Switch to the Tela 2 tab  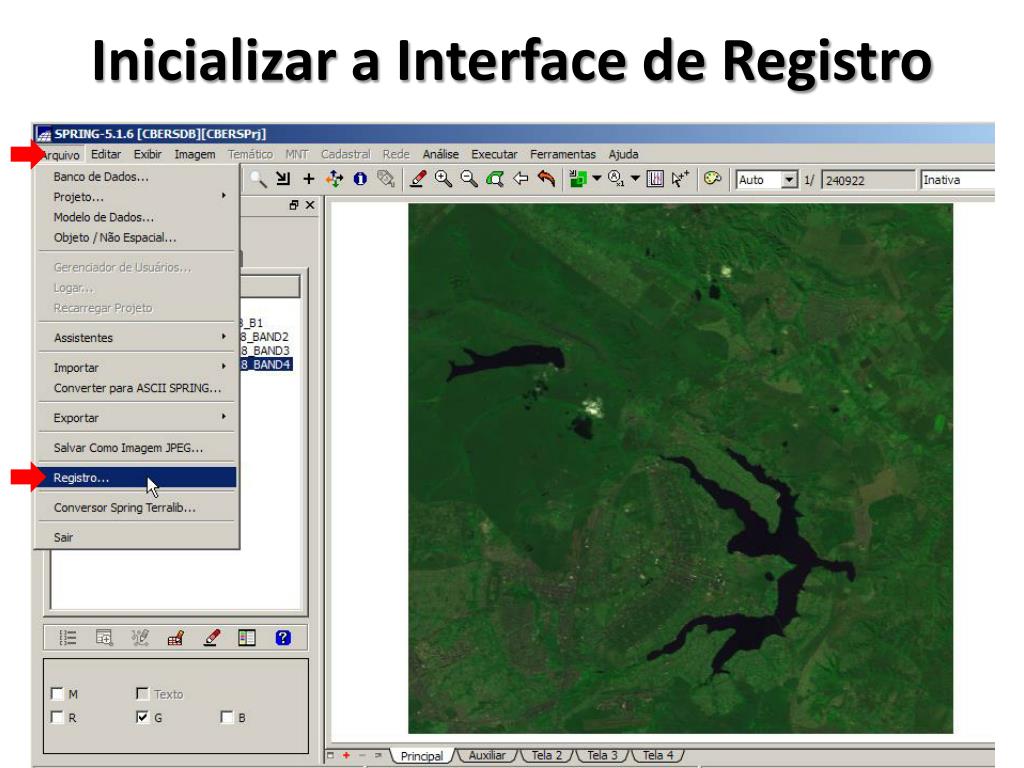coord(547,756)
